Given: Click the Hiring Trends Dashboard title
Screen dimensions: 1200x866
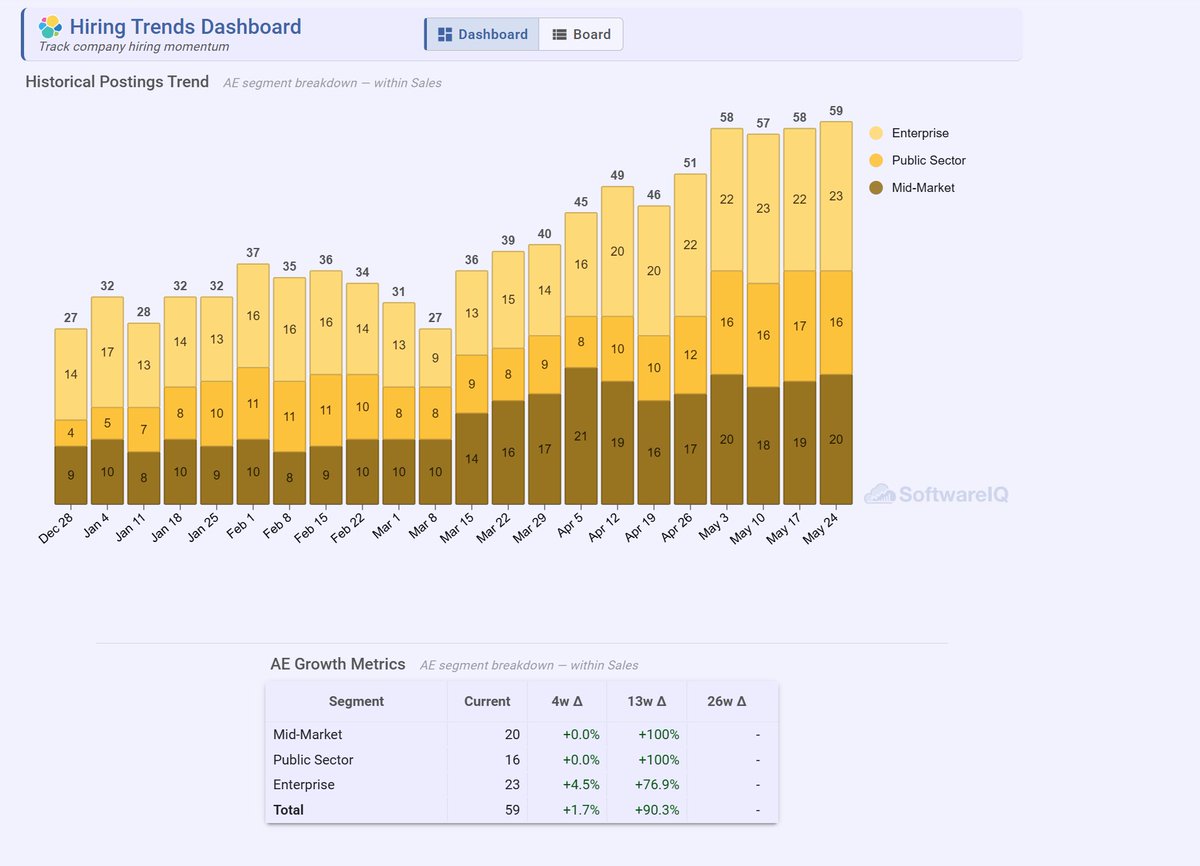Looking at the screenshot, I should click(185, 26).
